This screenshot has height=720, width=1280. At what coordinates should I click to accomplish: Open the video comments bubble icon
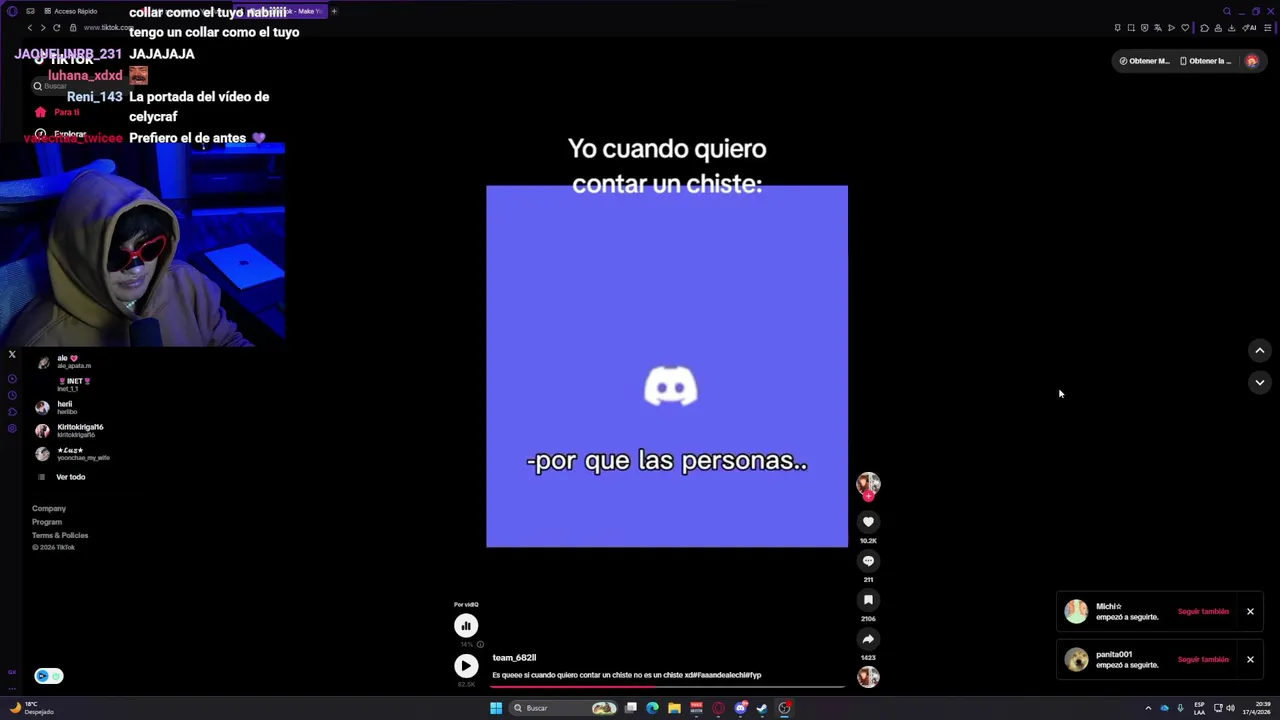pyautogui.click(x=868, y=561)
